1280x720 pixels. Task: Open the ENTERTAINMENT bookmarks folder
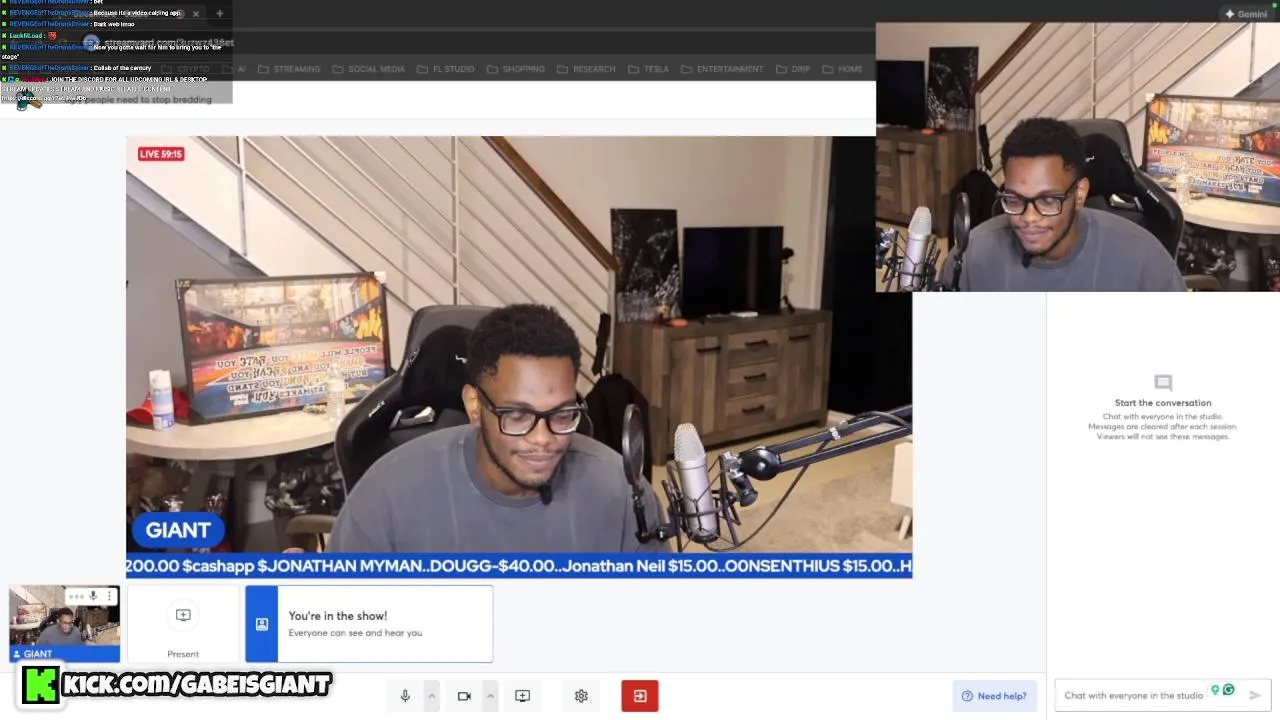[722, 69]
